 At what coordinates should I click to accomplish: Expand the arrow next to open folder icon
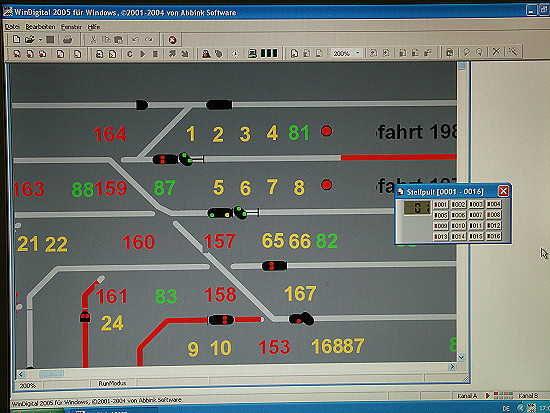40,40
